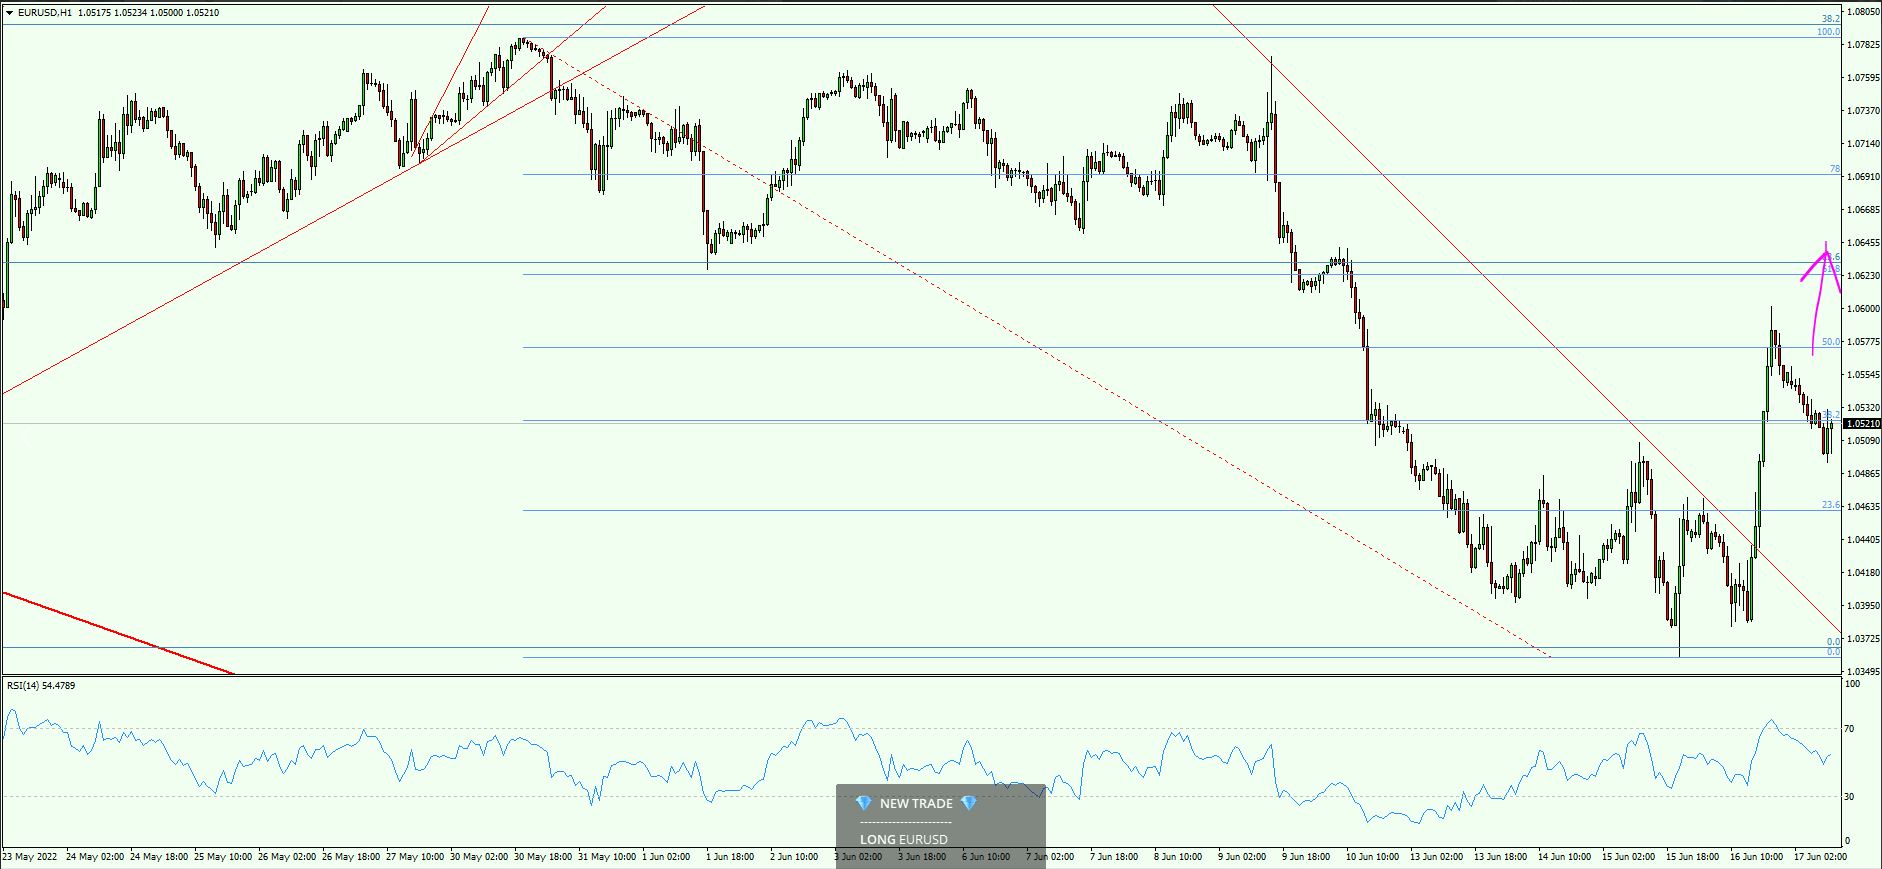Click the 8 Jun 10:00 time label
This screenshot has width=1882, height=869.
1179,857
